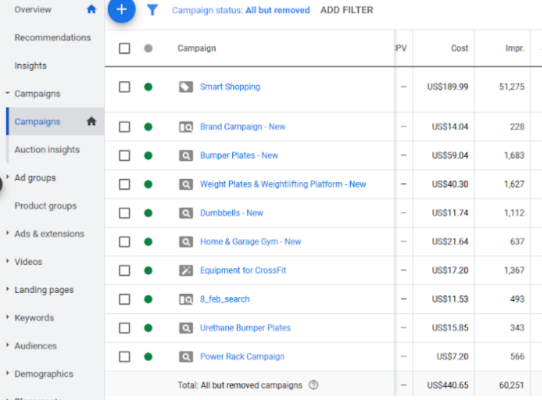Open the Power Rack Campaign link
This screenshot has width=542, height=400.
pos(242,356)
